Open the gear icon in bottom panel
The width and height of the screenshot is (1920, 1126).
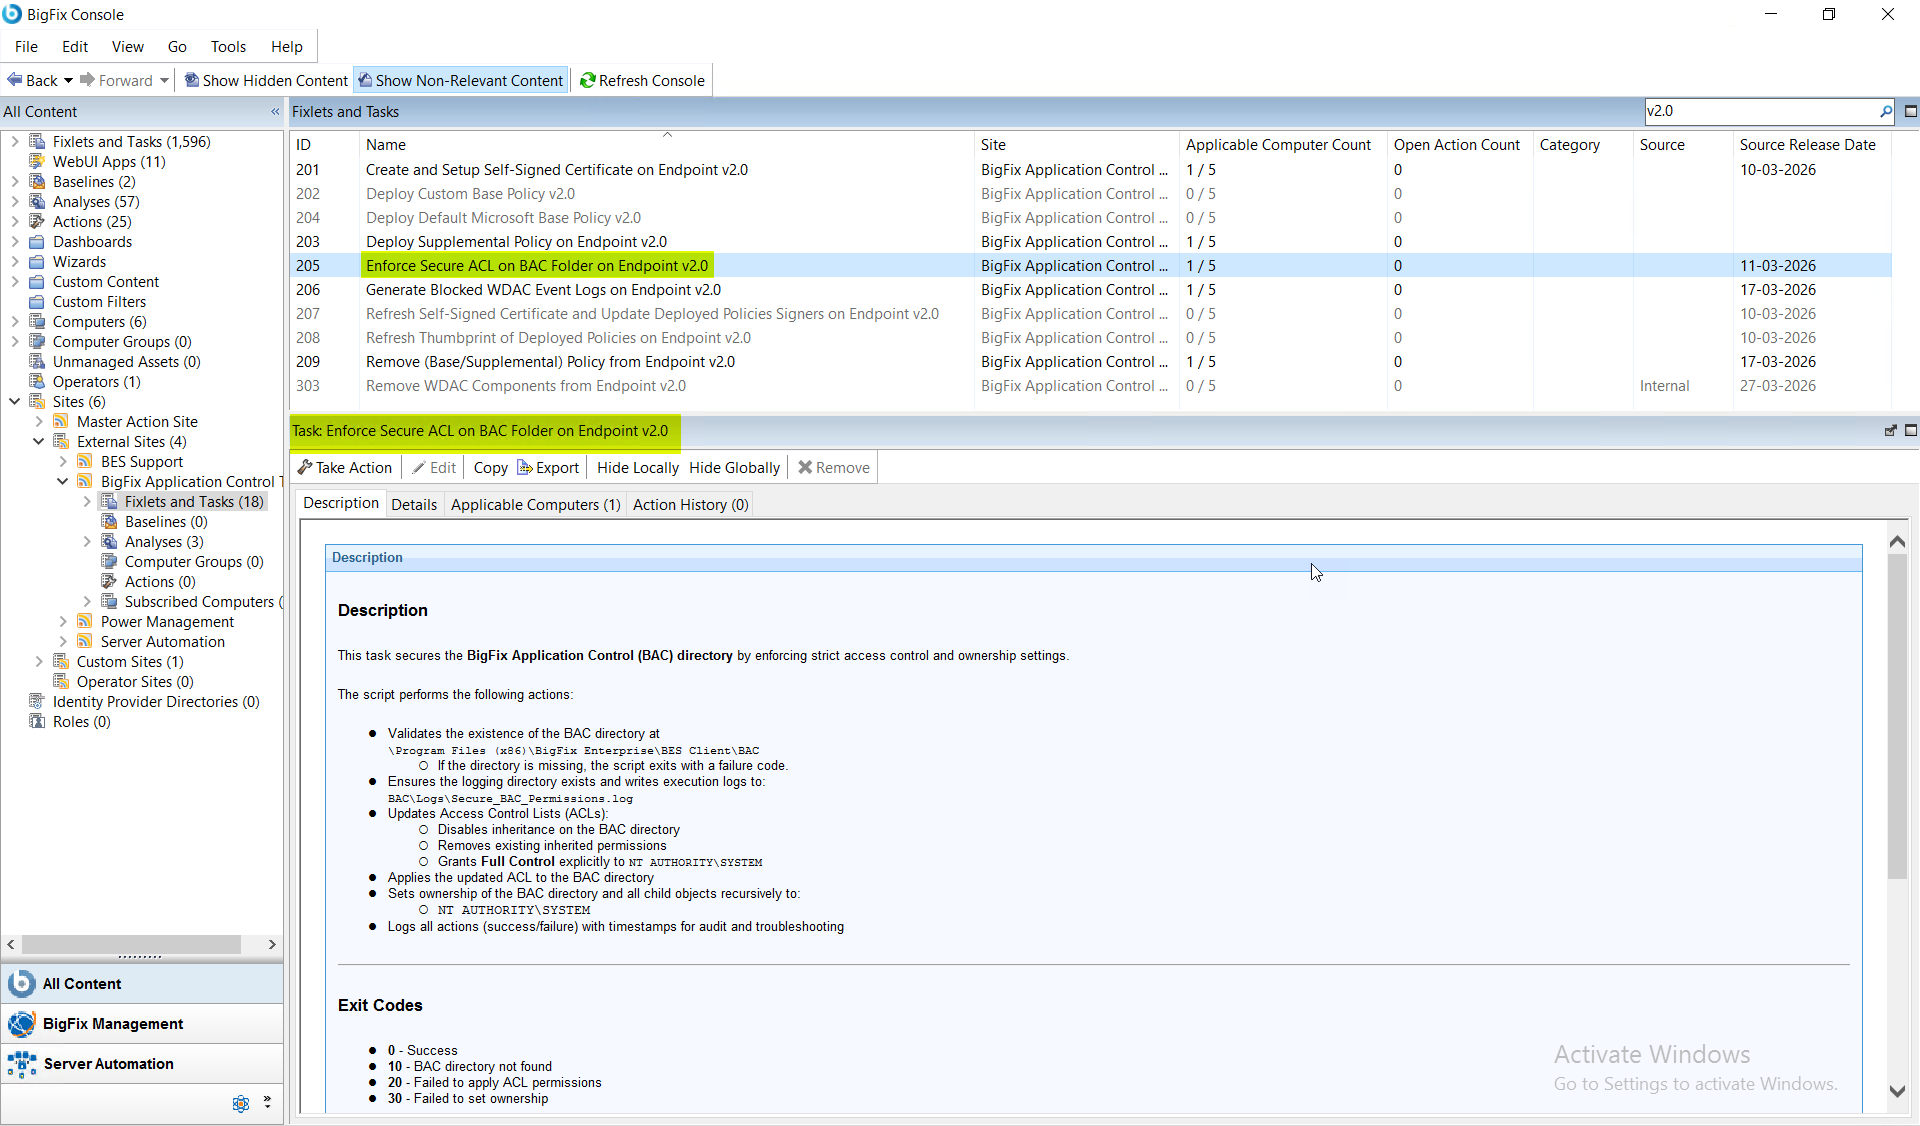[x=240, y=1103]
